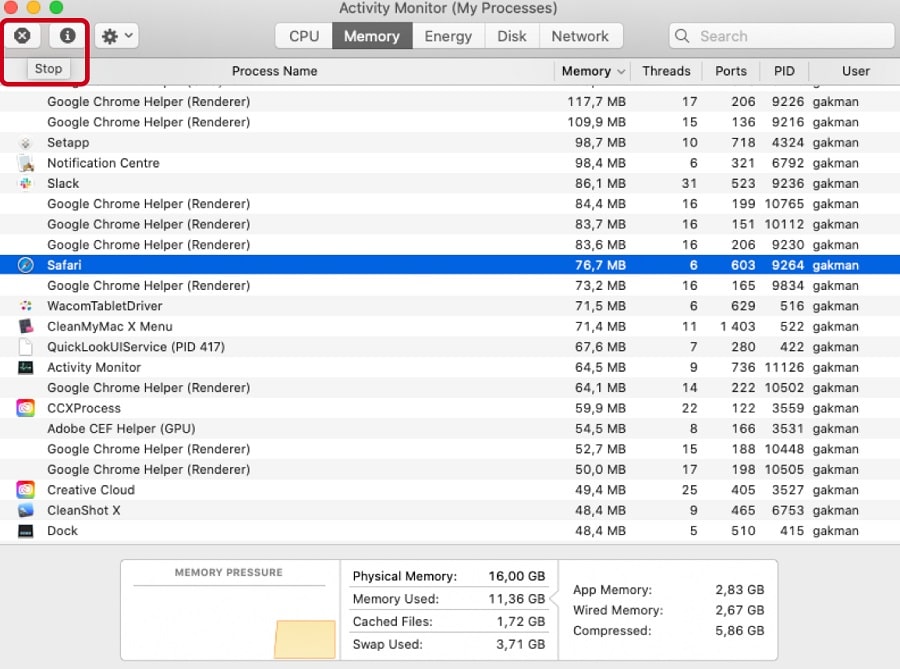Toggle Memory column sort order

592,71
